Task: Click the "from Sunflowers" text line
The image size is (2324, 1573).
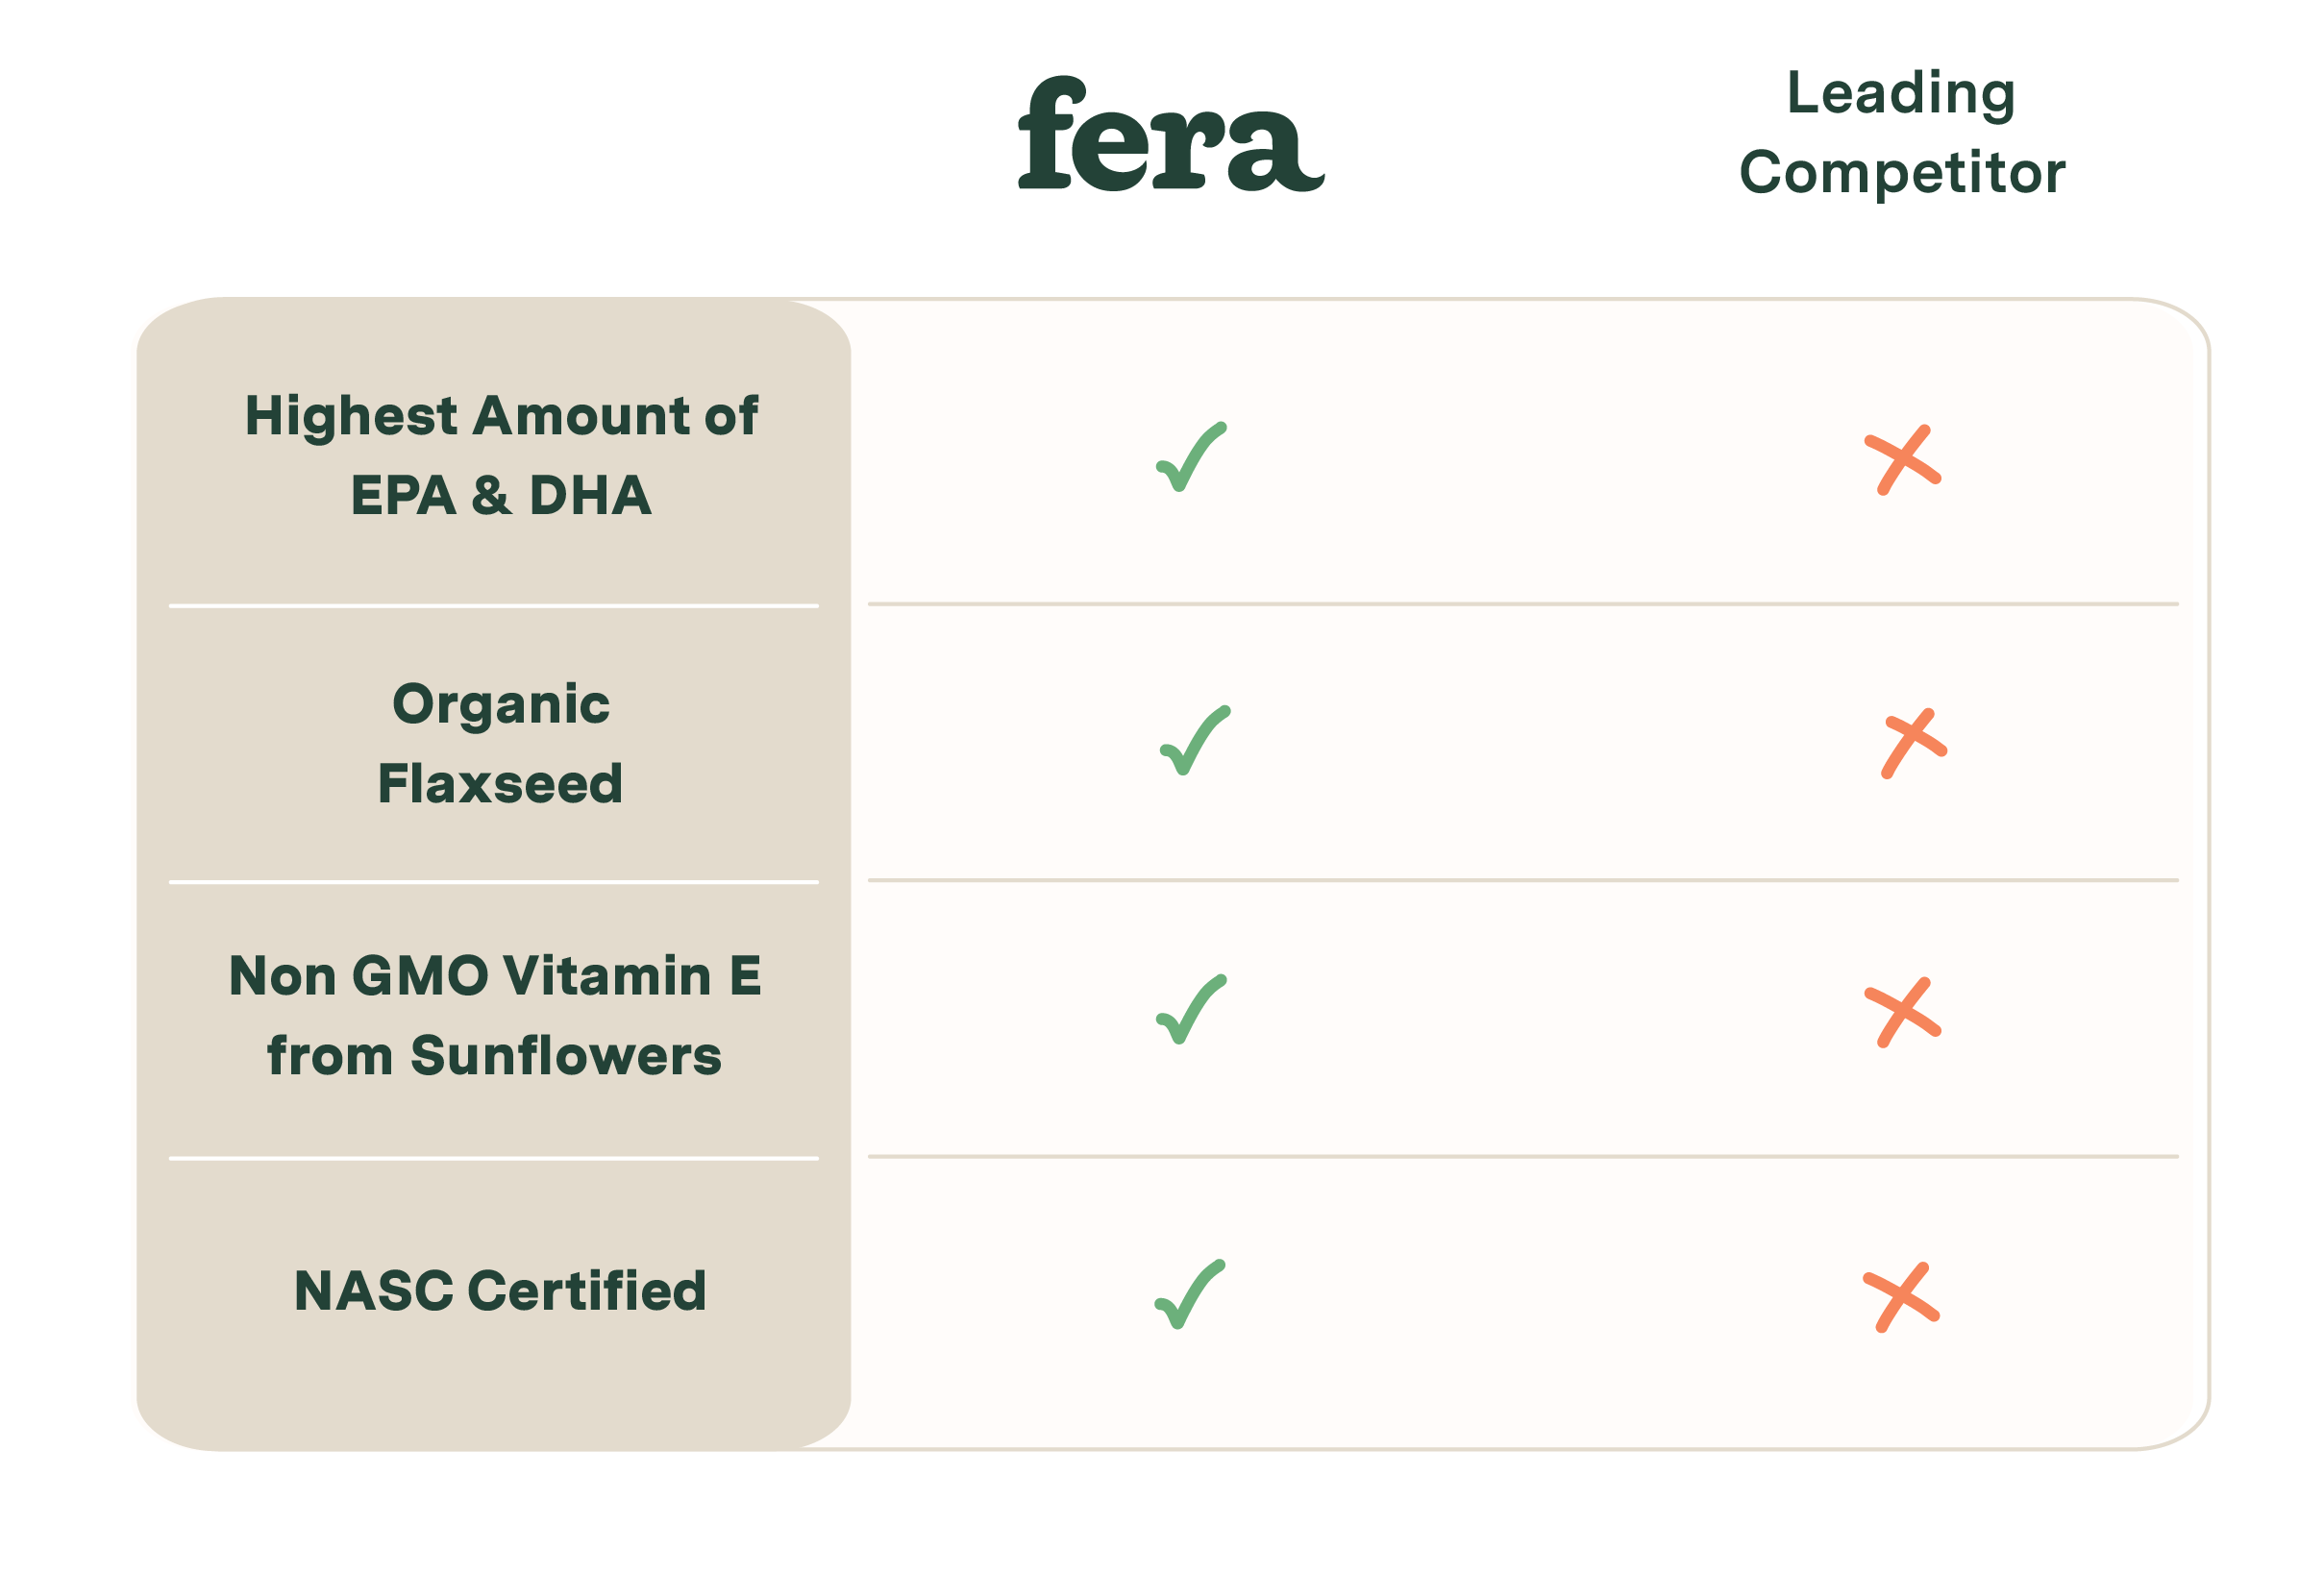Action: pyautogui.click(x=494, y=1056)
